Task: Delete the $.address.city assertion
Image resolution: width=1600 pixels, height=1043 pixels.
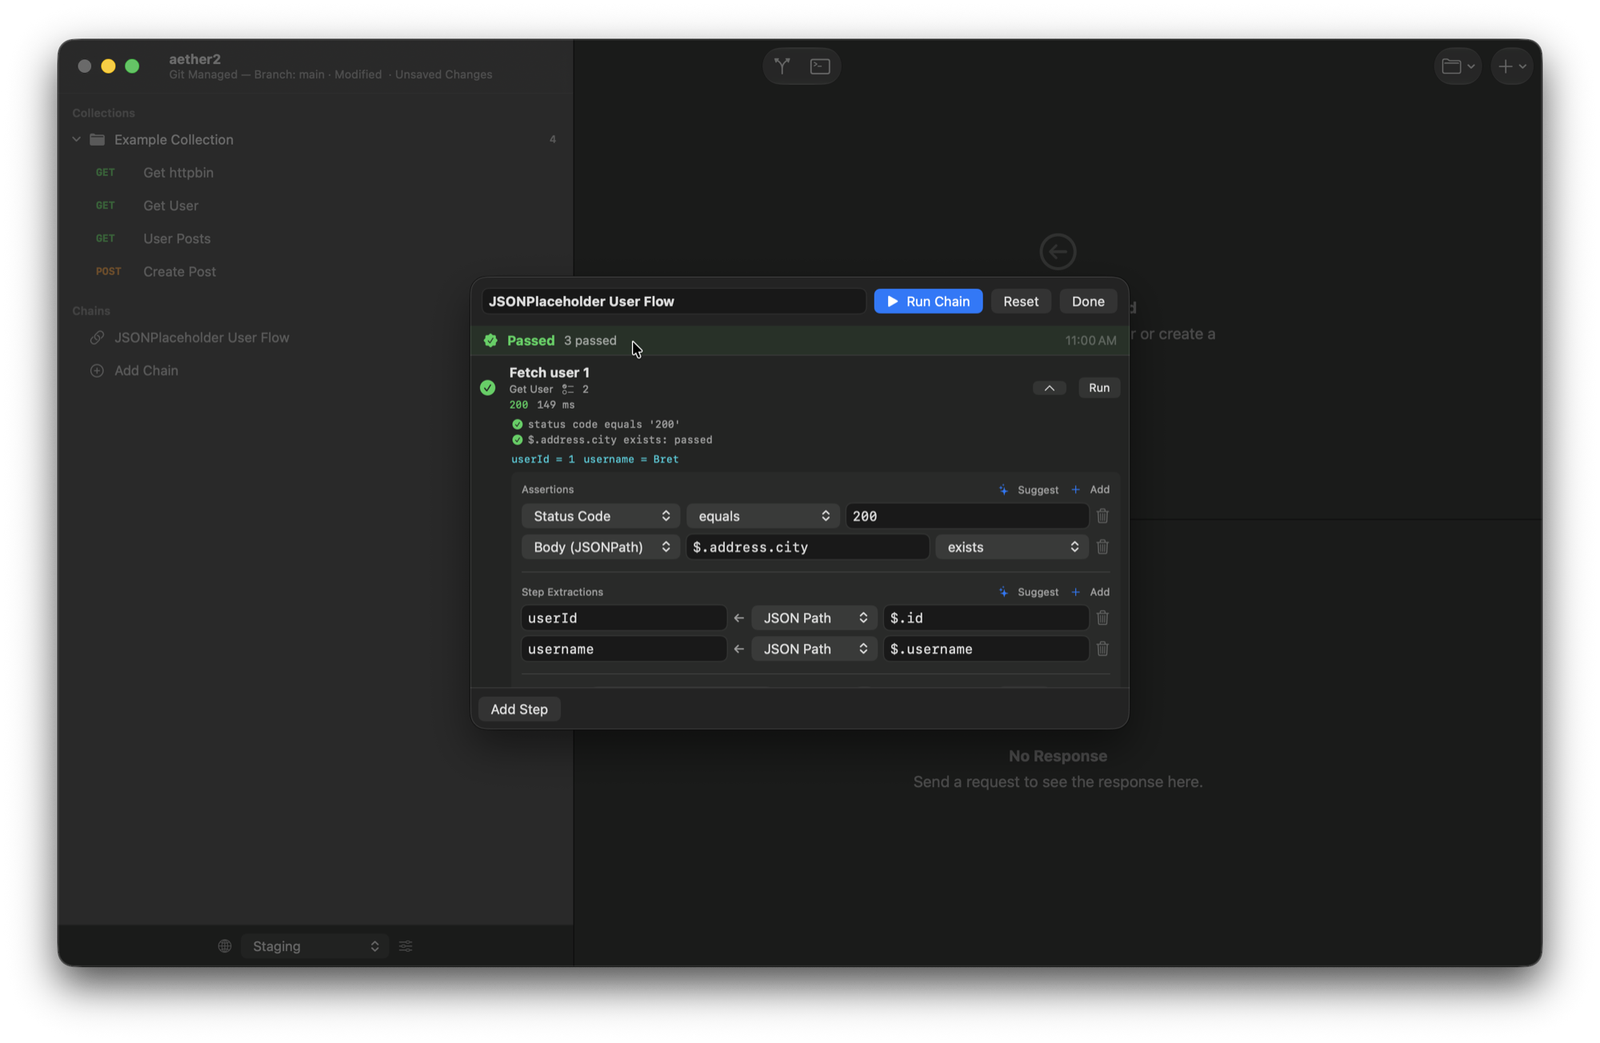Action: pos(1102,547)
